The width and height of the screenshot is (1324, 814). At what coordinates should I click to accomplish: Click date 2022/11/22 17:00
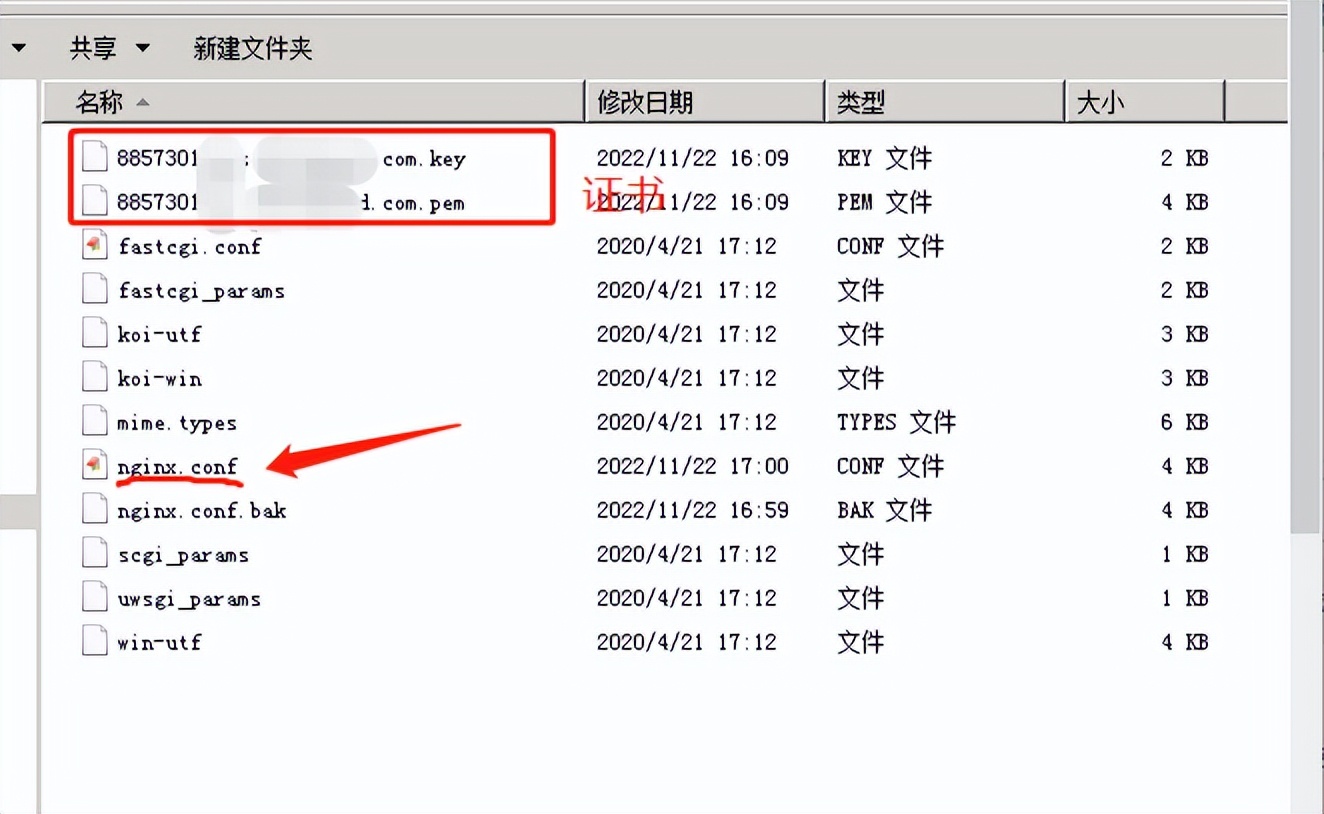coord(692,466)
